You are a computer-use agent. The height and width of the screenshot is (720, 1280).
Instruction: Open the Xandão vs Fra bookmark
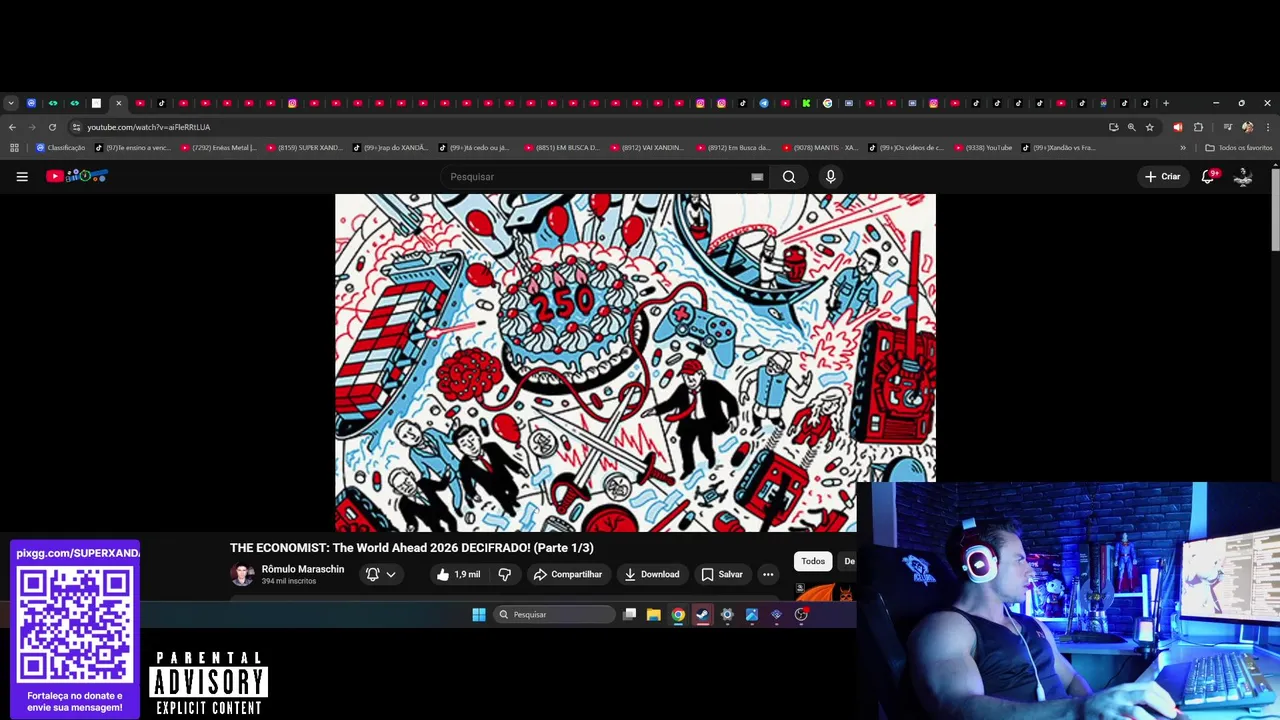pos(1059,148)
